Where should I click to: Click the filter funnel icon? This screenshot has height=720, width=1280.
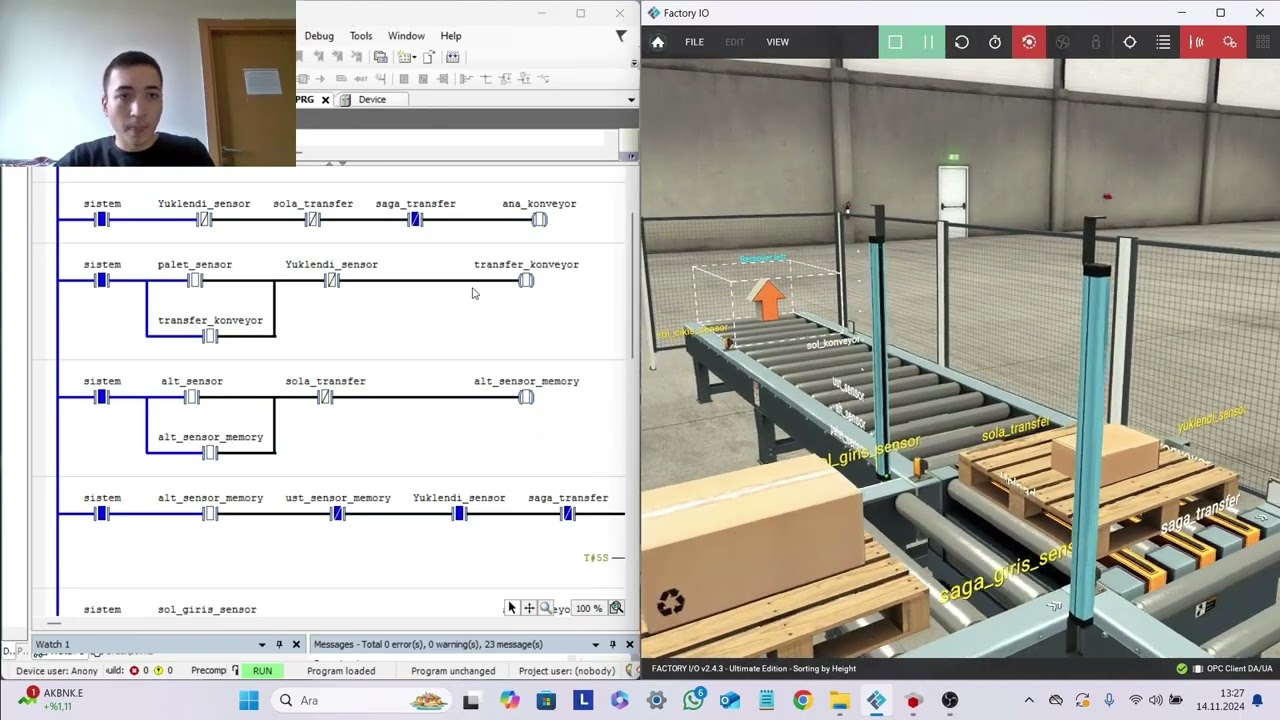(621, 36)
